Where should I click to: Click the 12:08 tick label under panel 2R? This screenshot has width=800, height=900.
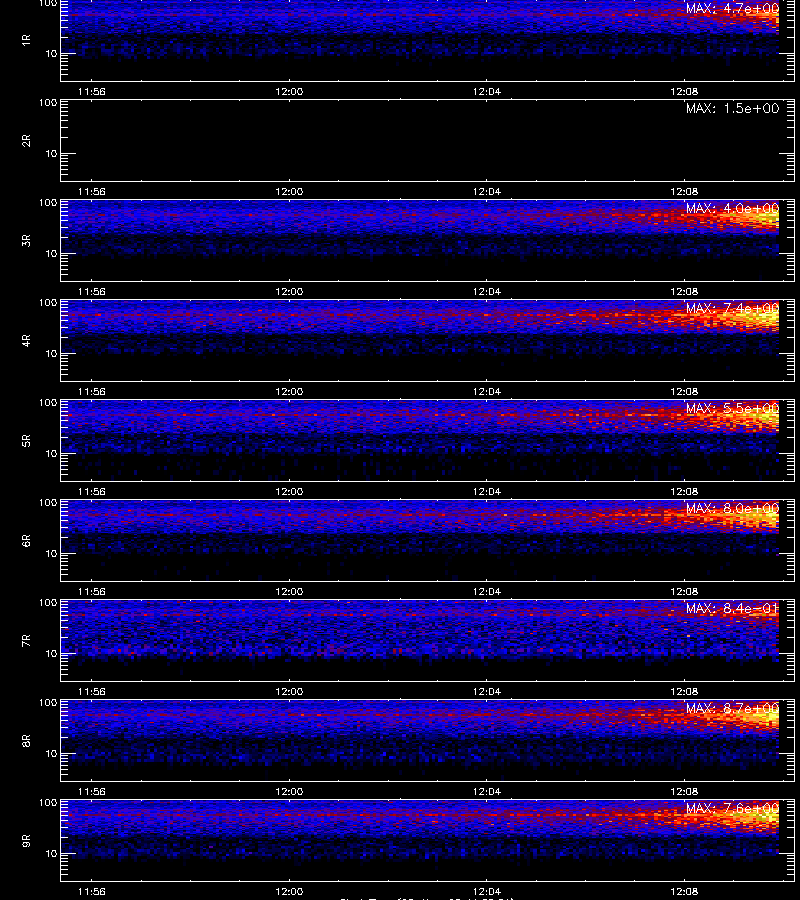(x=684, y=192)
